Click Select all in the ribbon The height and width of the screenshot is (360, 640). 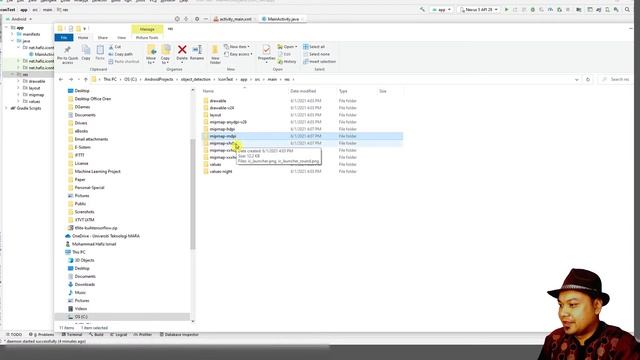314,47
